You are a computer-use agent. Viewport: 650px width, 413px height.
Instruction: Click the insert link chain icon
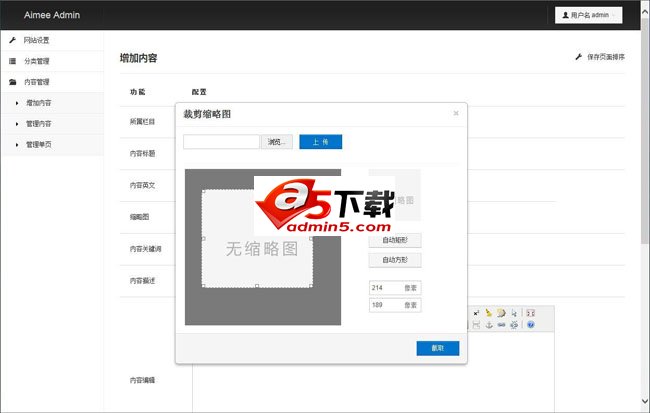(502, 325)
